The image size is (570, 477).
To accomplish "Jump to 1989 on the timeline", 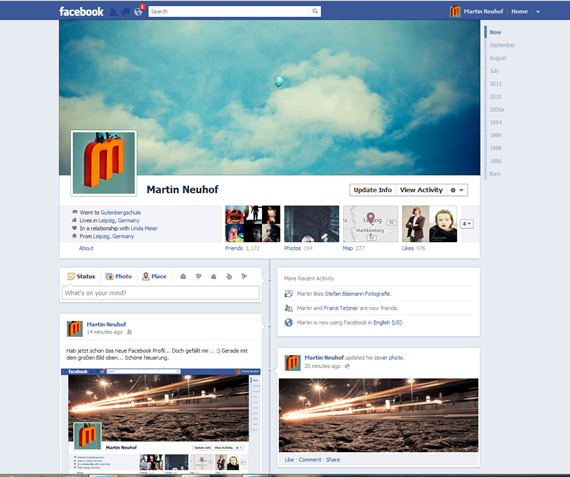I will (495, 135).
